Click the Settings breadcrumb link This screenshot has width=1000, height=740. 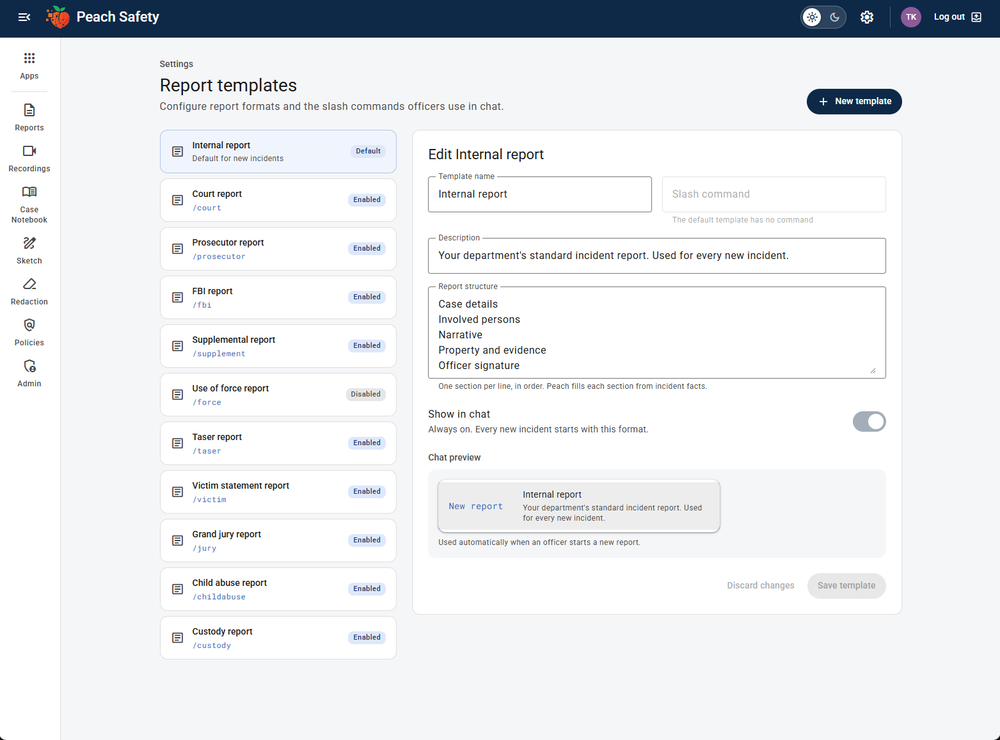(x=176, y=64)
